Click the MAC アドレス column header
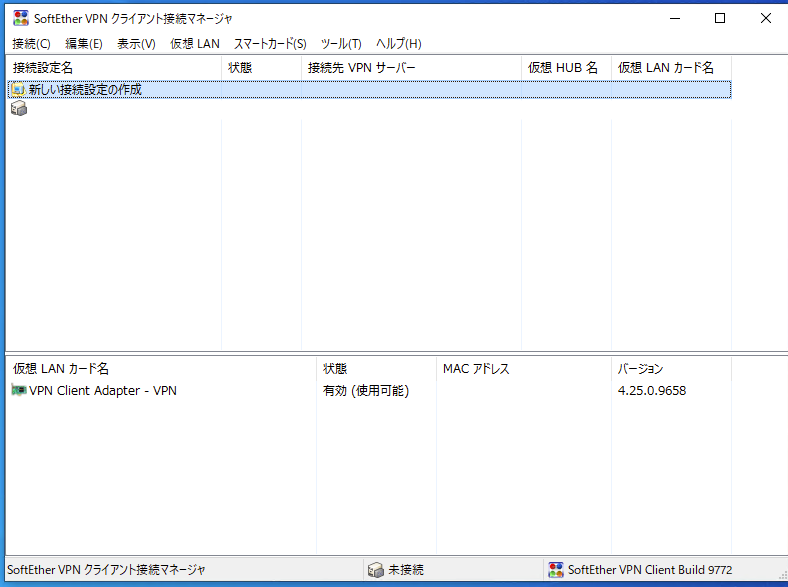 click(524, 369)
